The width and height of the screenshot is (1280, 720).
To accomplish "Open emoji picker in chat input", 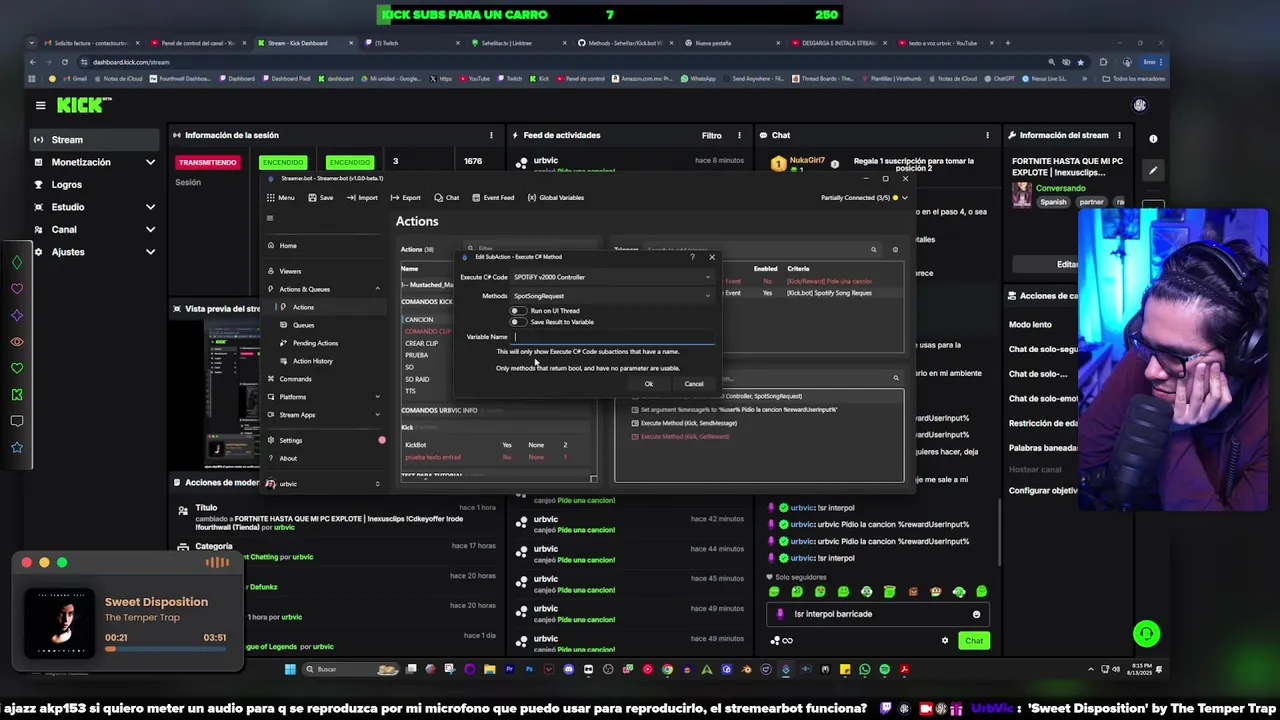I will [x=976, y=614].
